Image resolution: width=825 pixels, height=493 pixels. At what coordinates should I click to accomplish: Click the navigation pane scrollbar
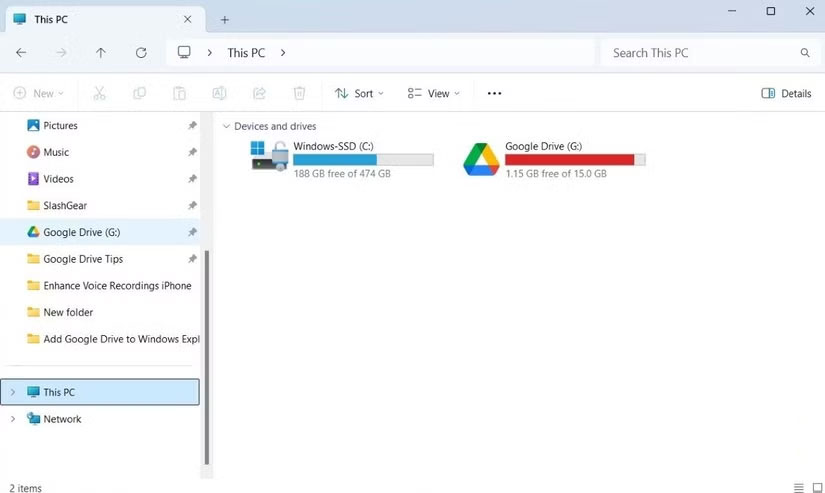[x=206, y=358]
